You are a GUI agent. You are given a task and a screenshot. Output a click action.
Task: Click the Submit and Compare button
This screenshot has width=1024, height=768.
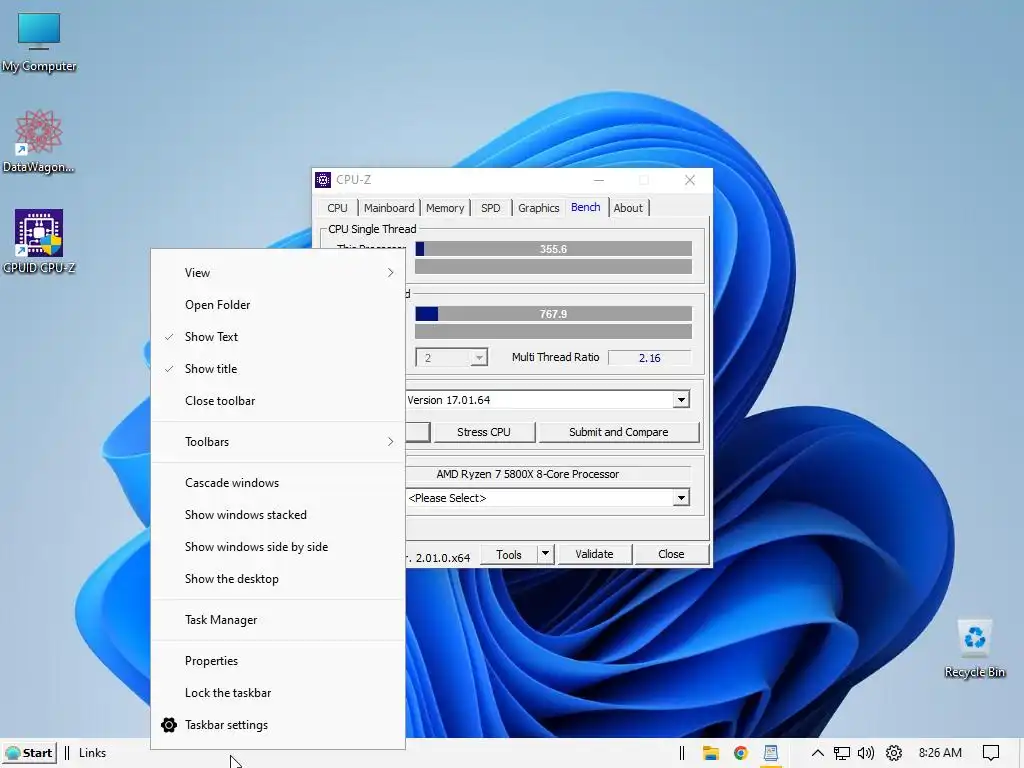click(618, 432)
